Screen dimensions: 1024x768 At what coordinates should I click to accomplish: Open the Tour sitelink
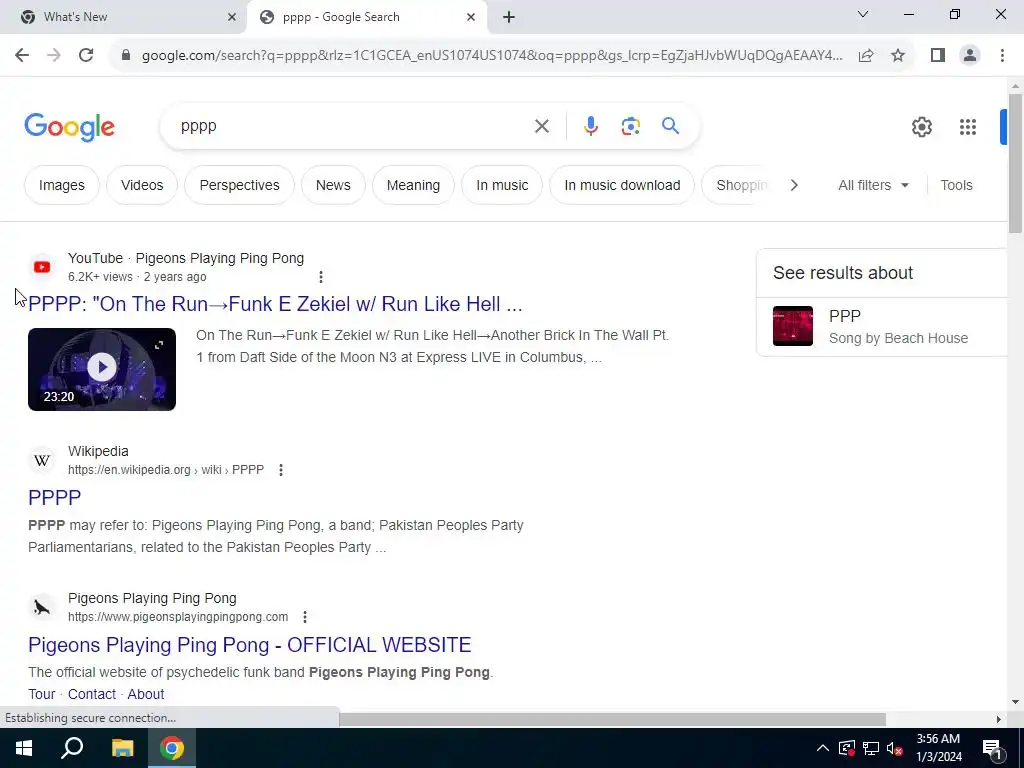pyautogui.click(x=42, y=694)
